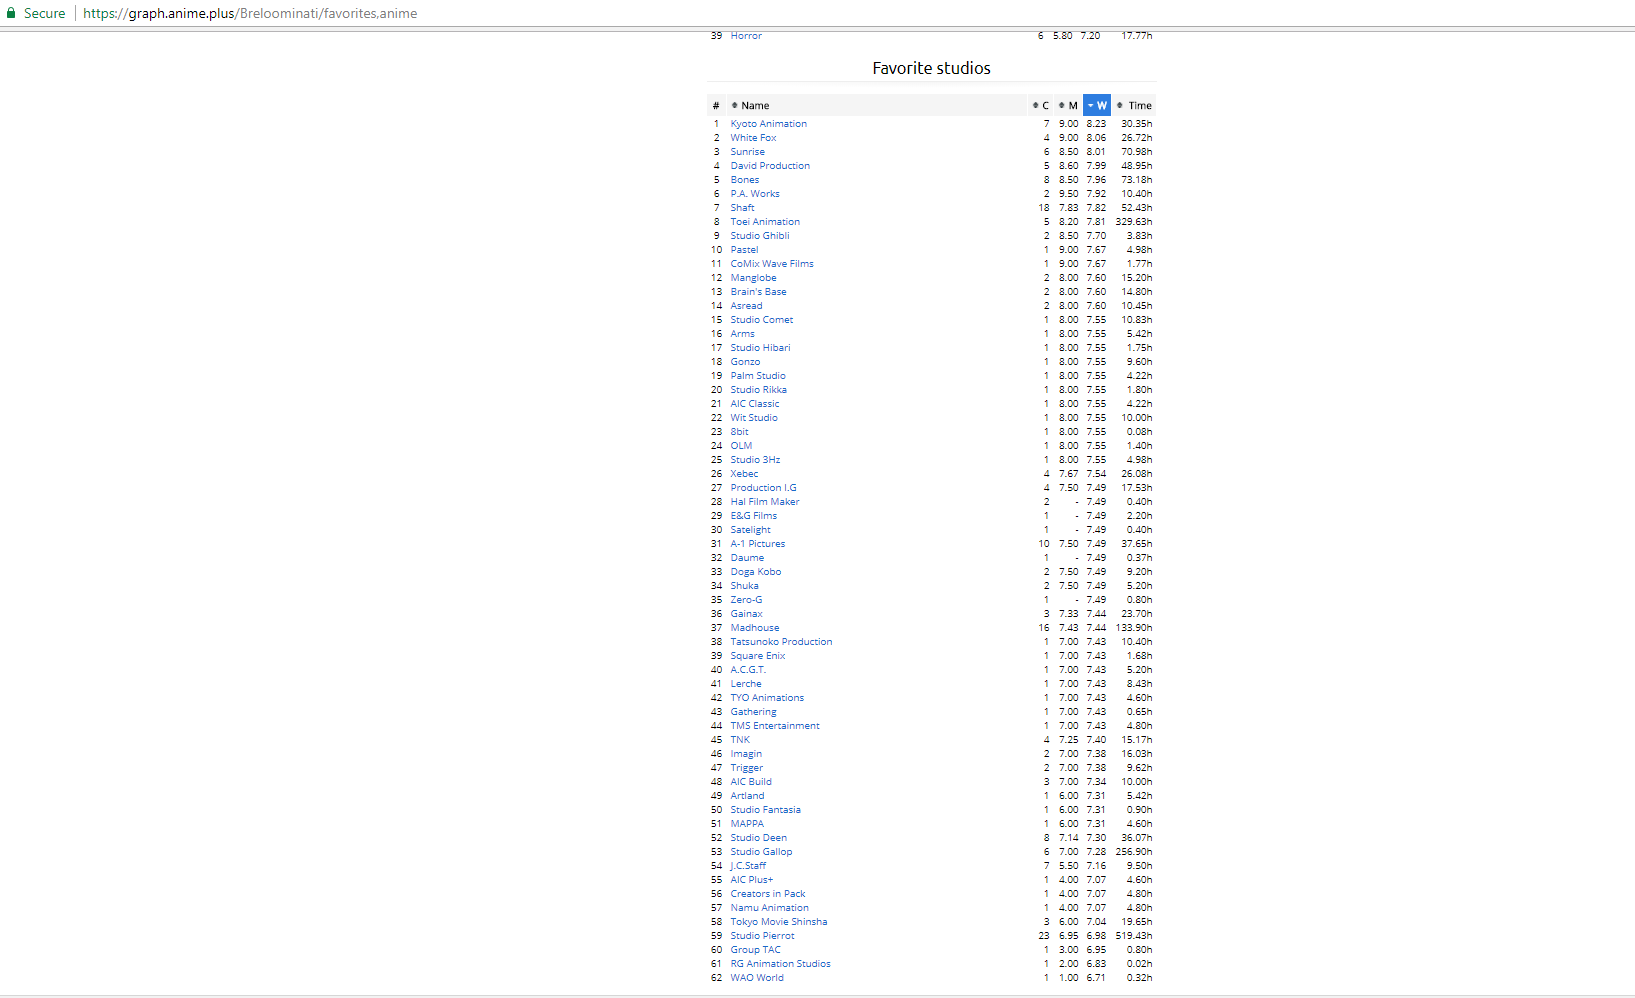Open the Horror genre link
The height and width of the screenshot is (998, 1635).
point(746,36)
